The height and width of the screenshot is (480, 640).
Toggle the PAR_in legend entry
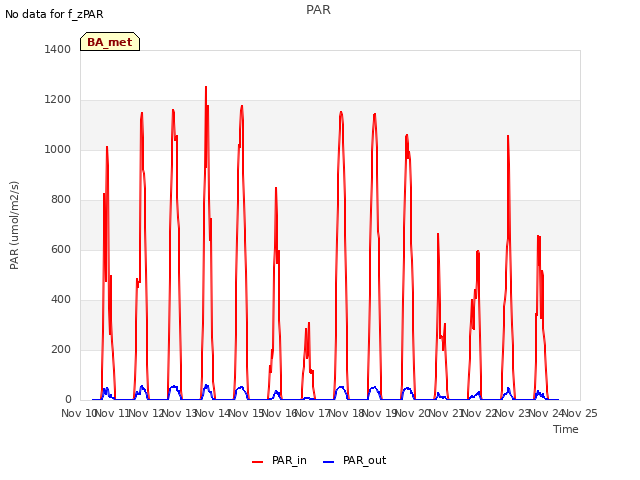[x=280, y=460]
